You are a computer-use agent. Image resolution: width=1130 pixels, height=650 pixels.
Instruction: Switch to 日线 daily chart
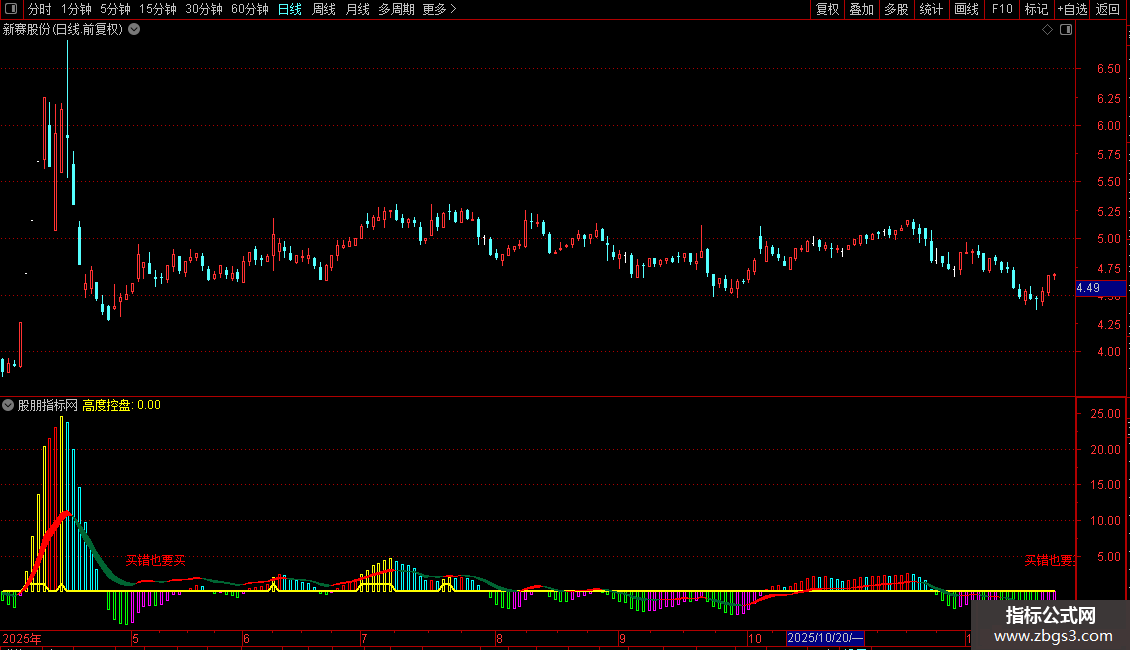pos(290,9)
